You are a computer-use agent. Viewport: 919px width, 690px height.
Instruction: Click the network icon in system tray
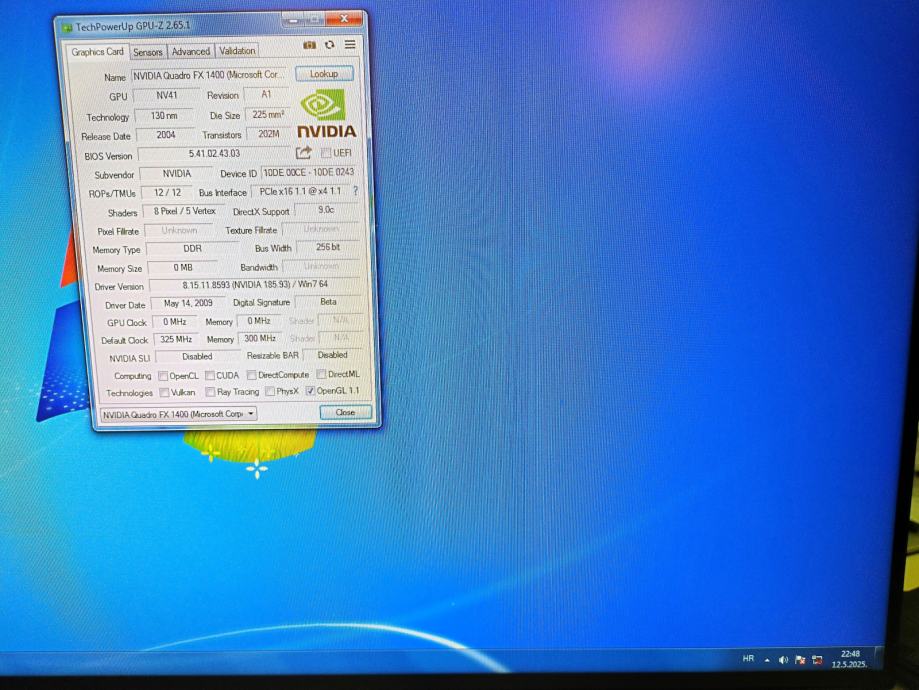817,660
